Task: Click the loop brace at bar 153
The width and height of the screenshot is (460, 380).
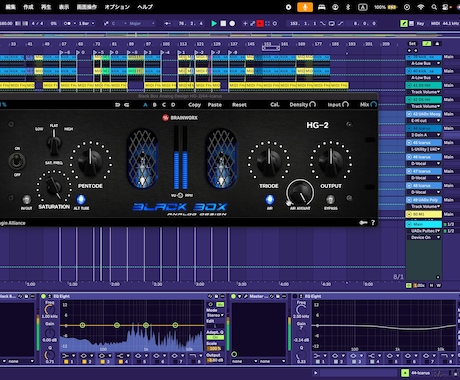Action: (271, 48)
